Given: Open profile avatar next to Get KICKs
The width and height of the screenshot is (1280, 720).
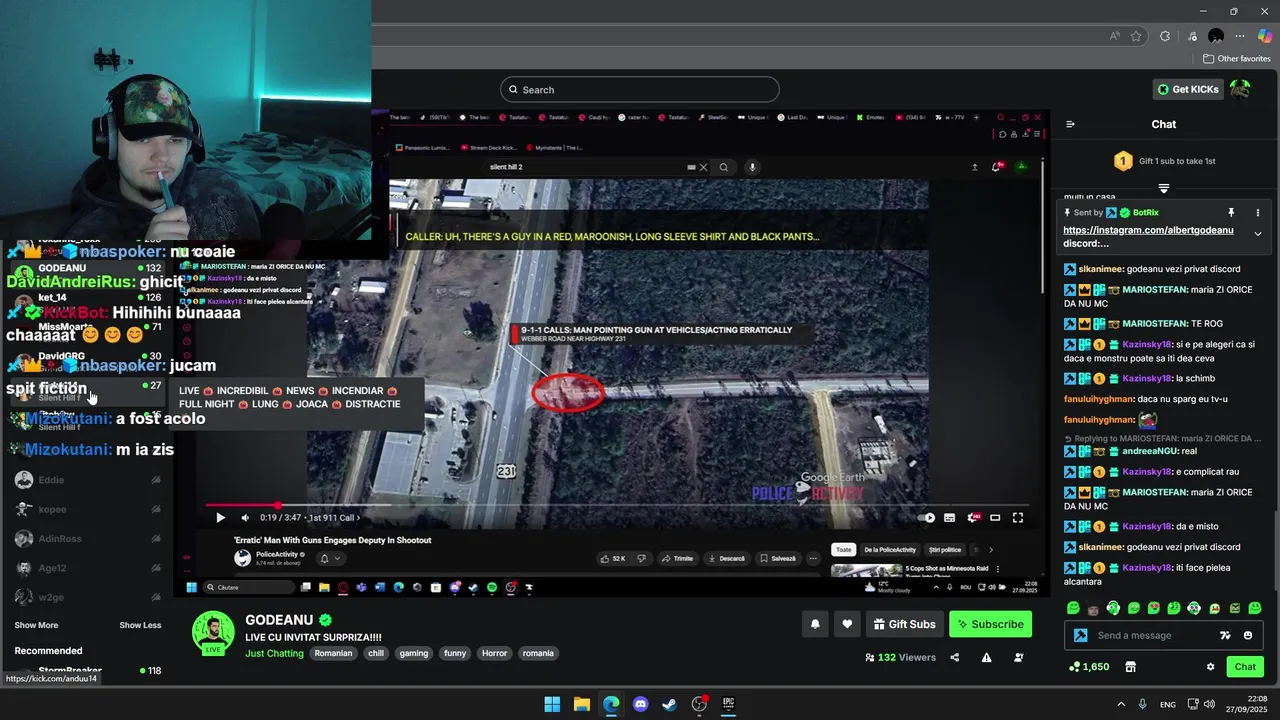Looking at the screenshot, I should (1240, 89).
